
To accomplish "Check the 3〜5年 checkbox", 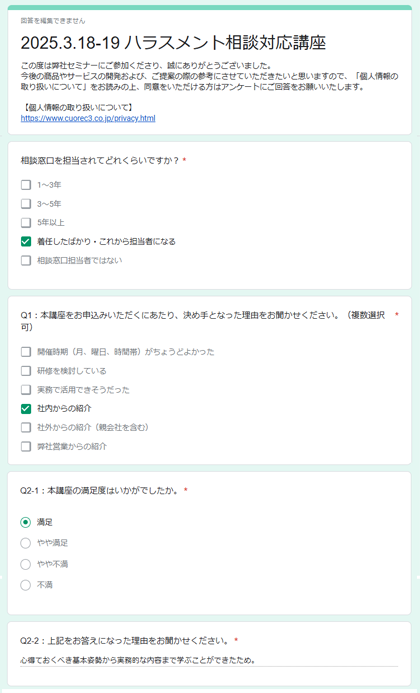I will point(26,204).
